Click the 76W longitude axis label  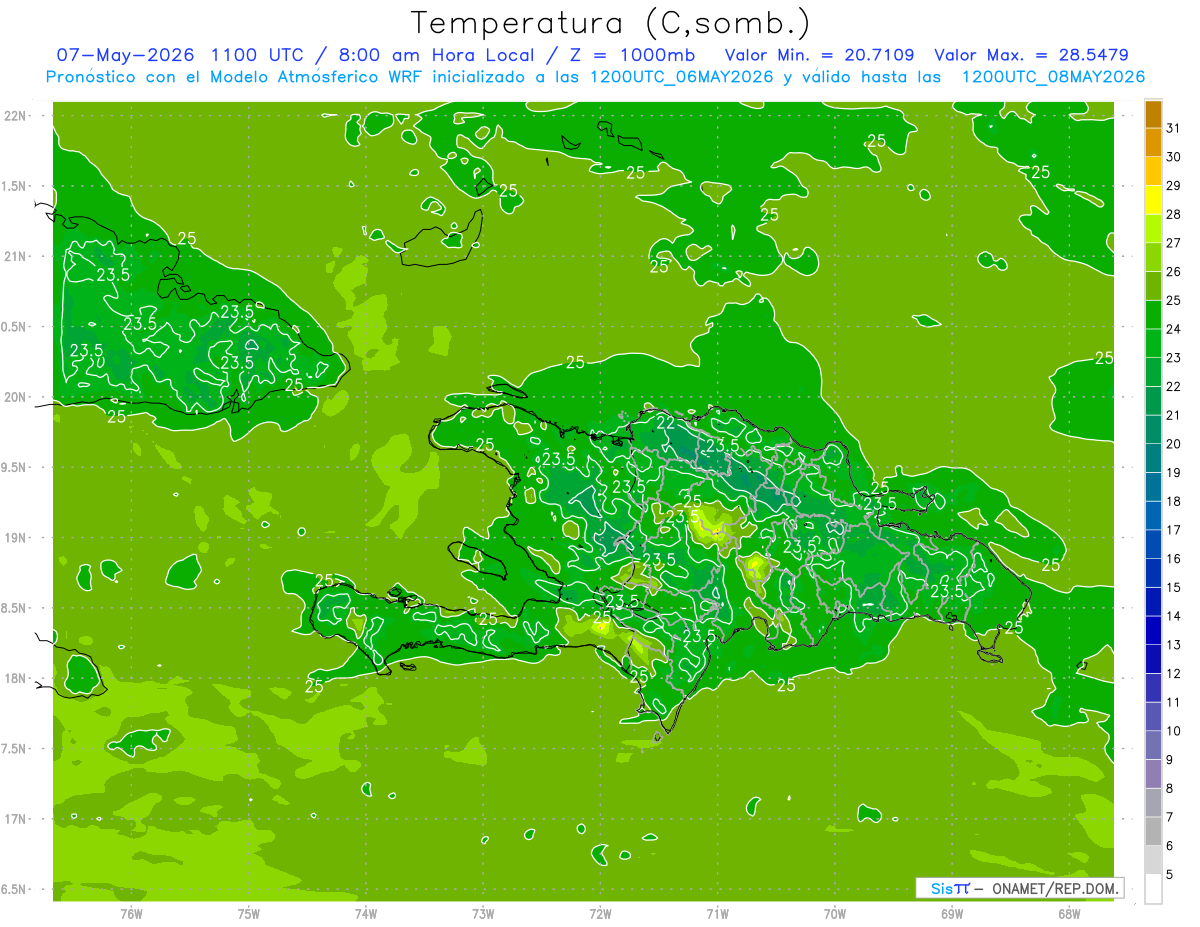click(131, 914)
